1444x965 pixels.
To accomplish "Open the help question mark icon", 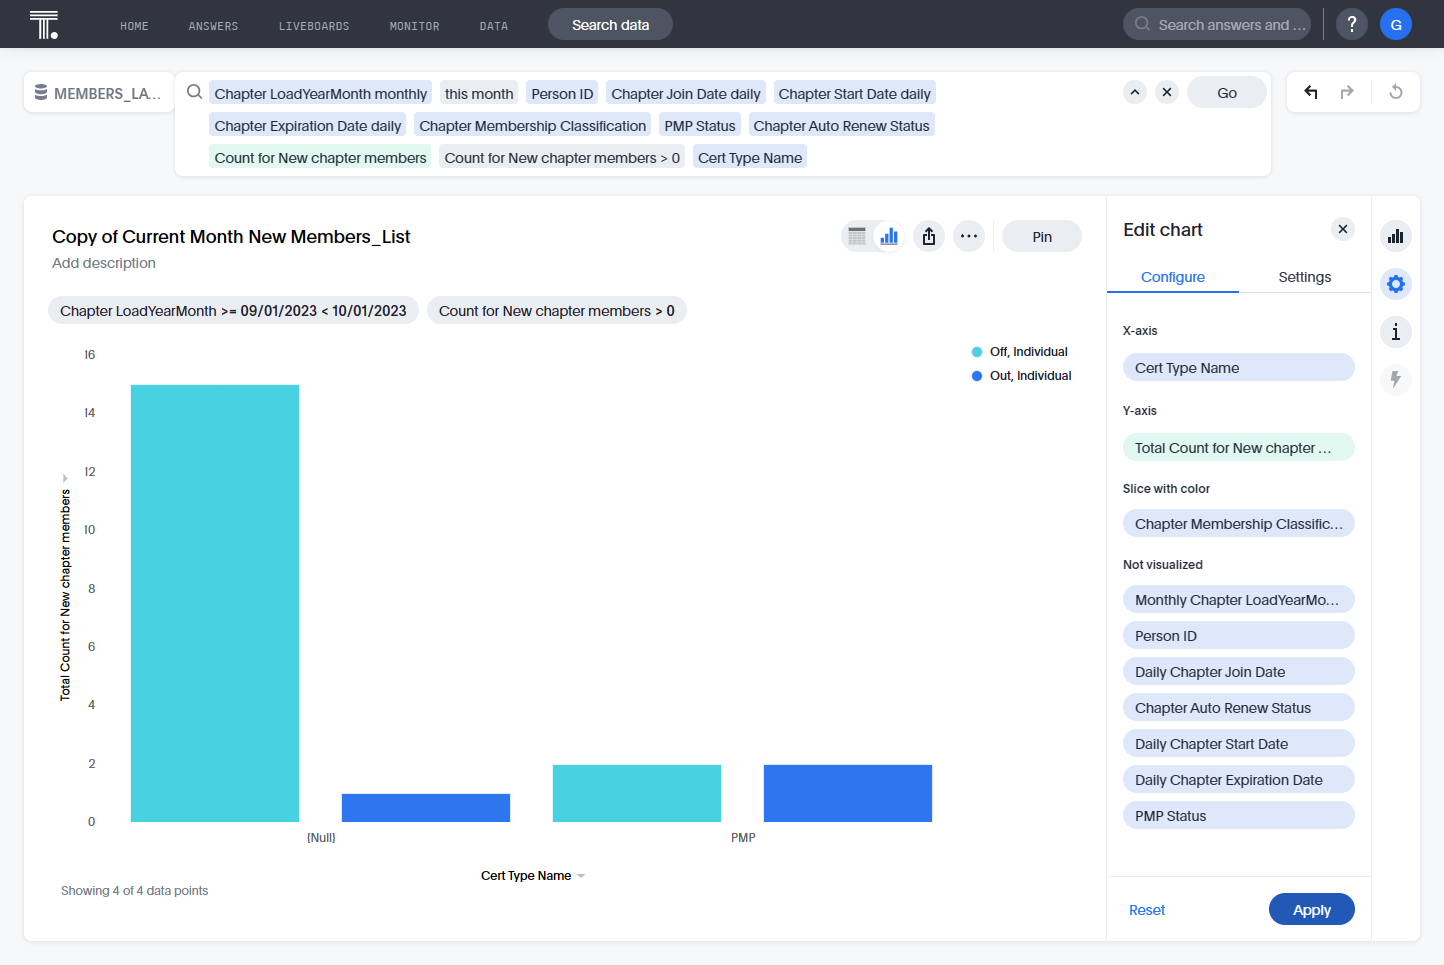I will 1352,24.
